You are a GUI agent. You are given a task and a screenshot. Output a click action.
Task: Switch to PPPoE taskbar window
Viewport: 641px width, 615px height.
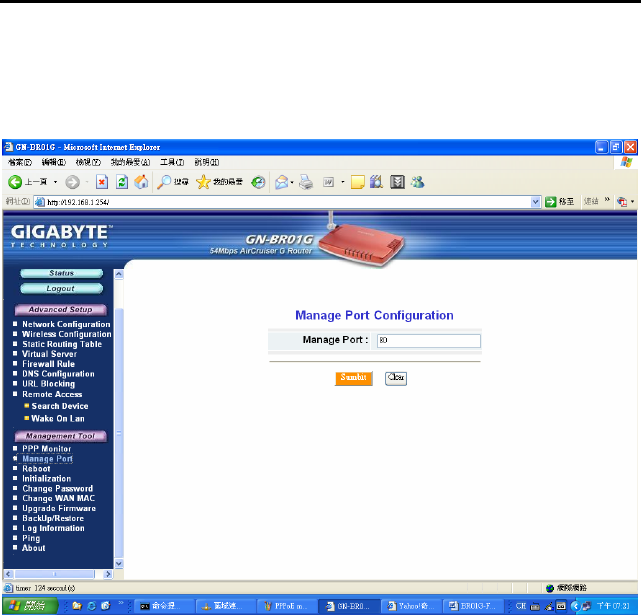tap(287, 606)
